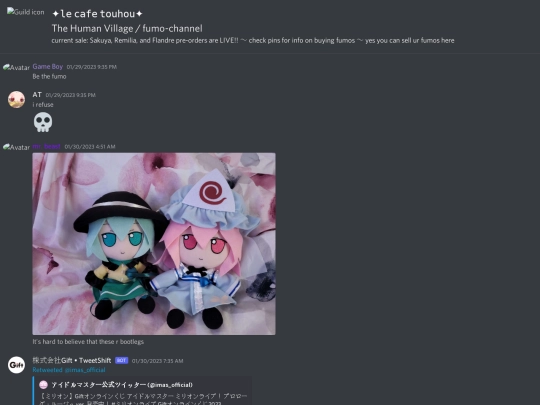The height and width of the screenshot is (405, 540).
Task: Open the Retweeted @imas_official link
Action: point(69,370)
